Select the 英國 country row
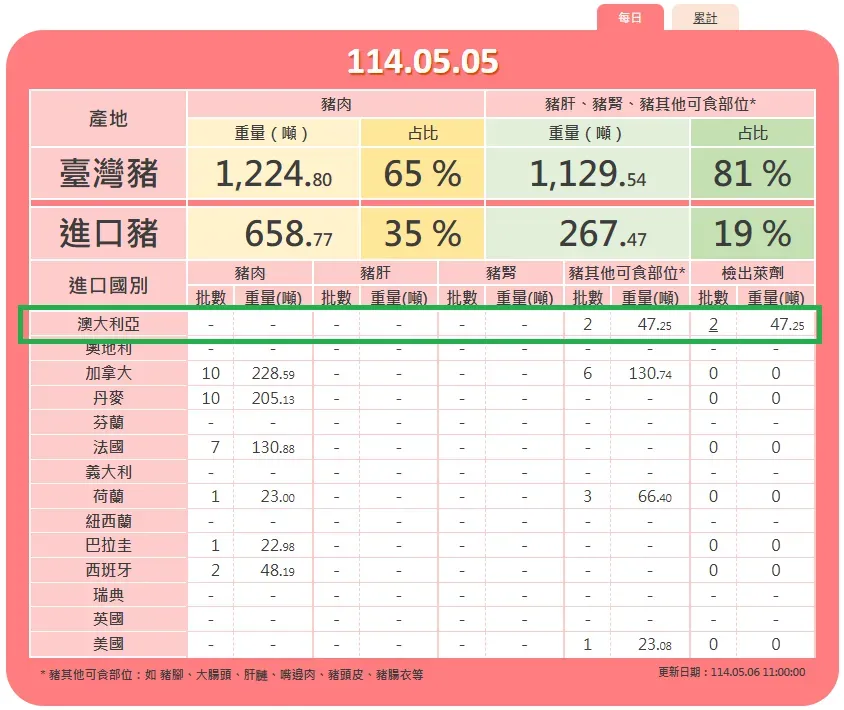This screenshot has height=710, width=844. 422,619
